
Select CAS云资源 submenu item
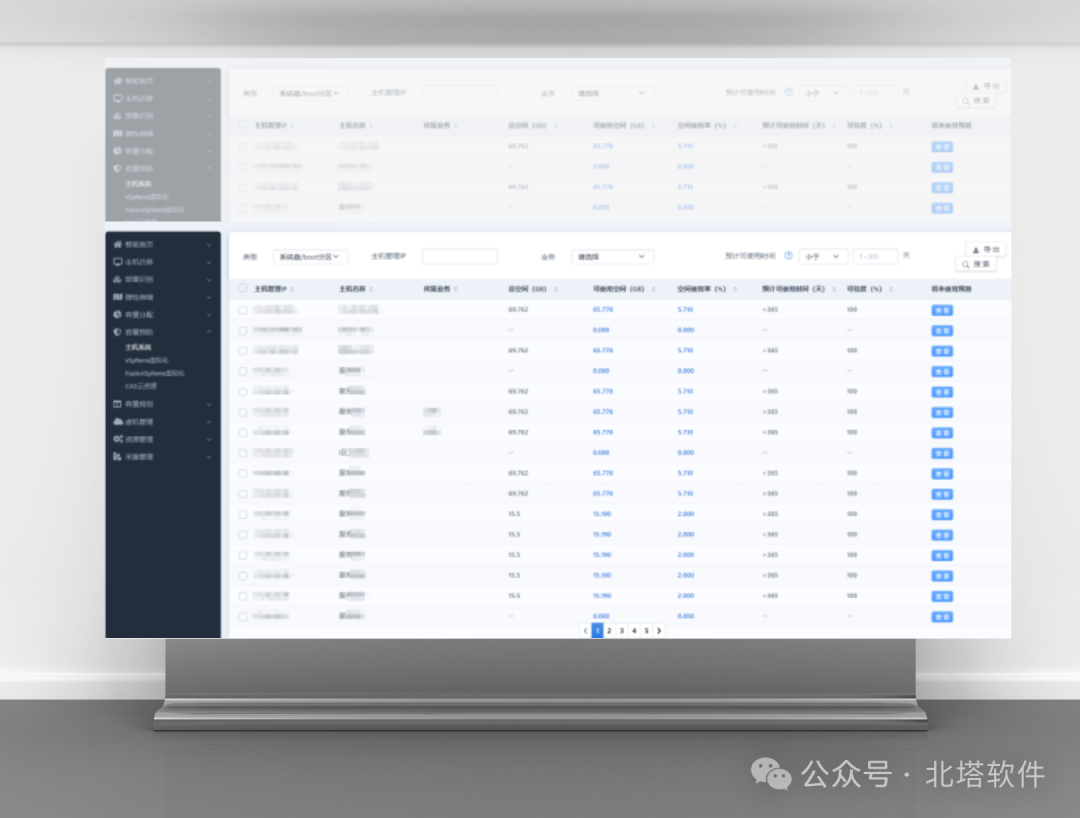click(x=141, y=386)
